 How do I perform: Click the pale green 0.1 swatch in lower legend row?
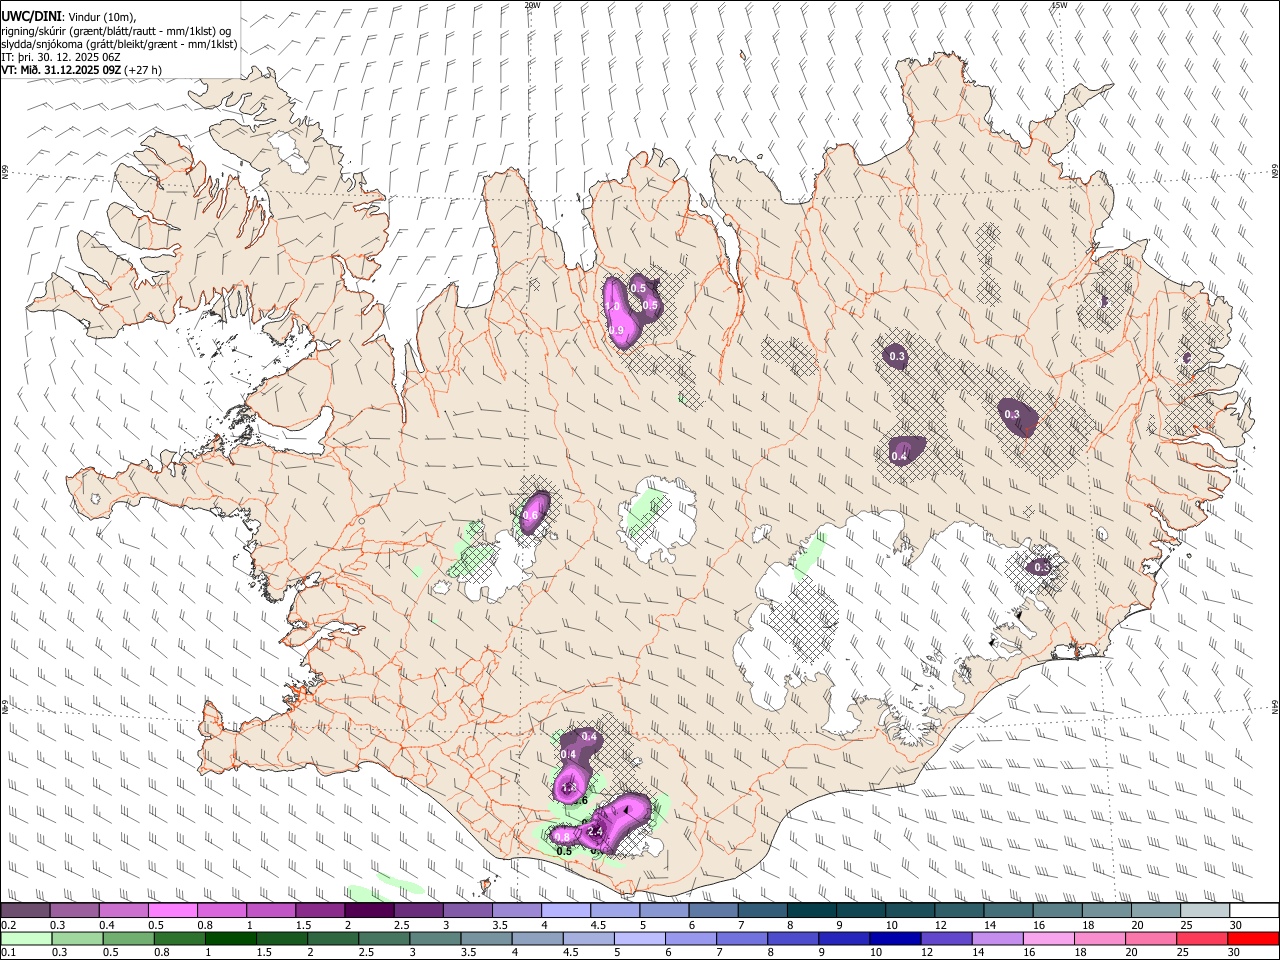coord(25,939)
